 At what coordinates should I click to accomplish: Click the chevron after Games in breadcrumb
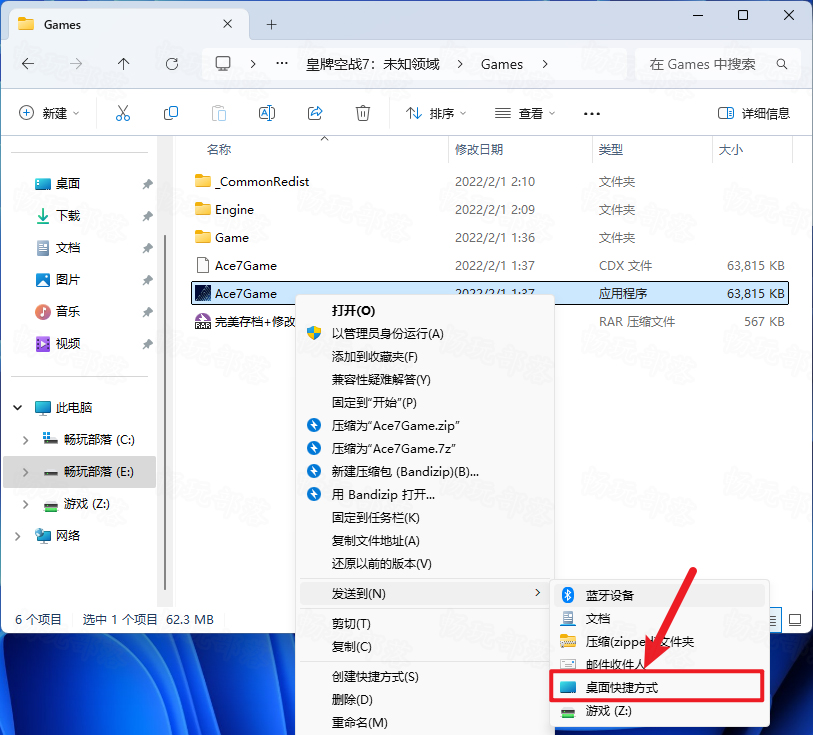pos(544,64)
